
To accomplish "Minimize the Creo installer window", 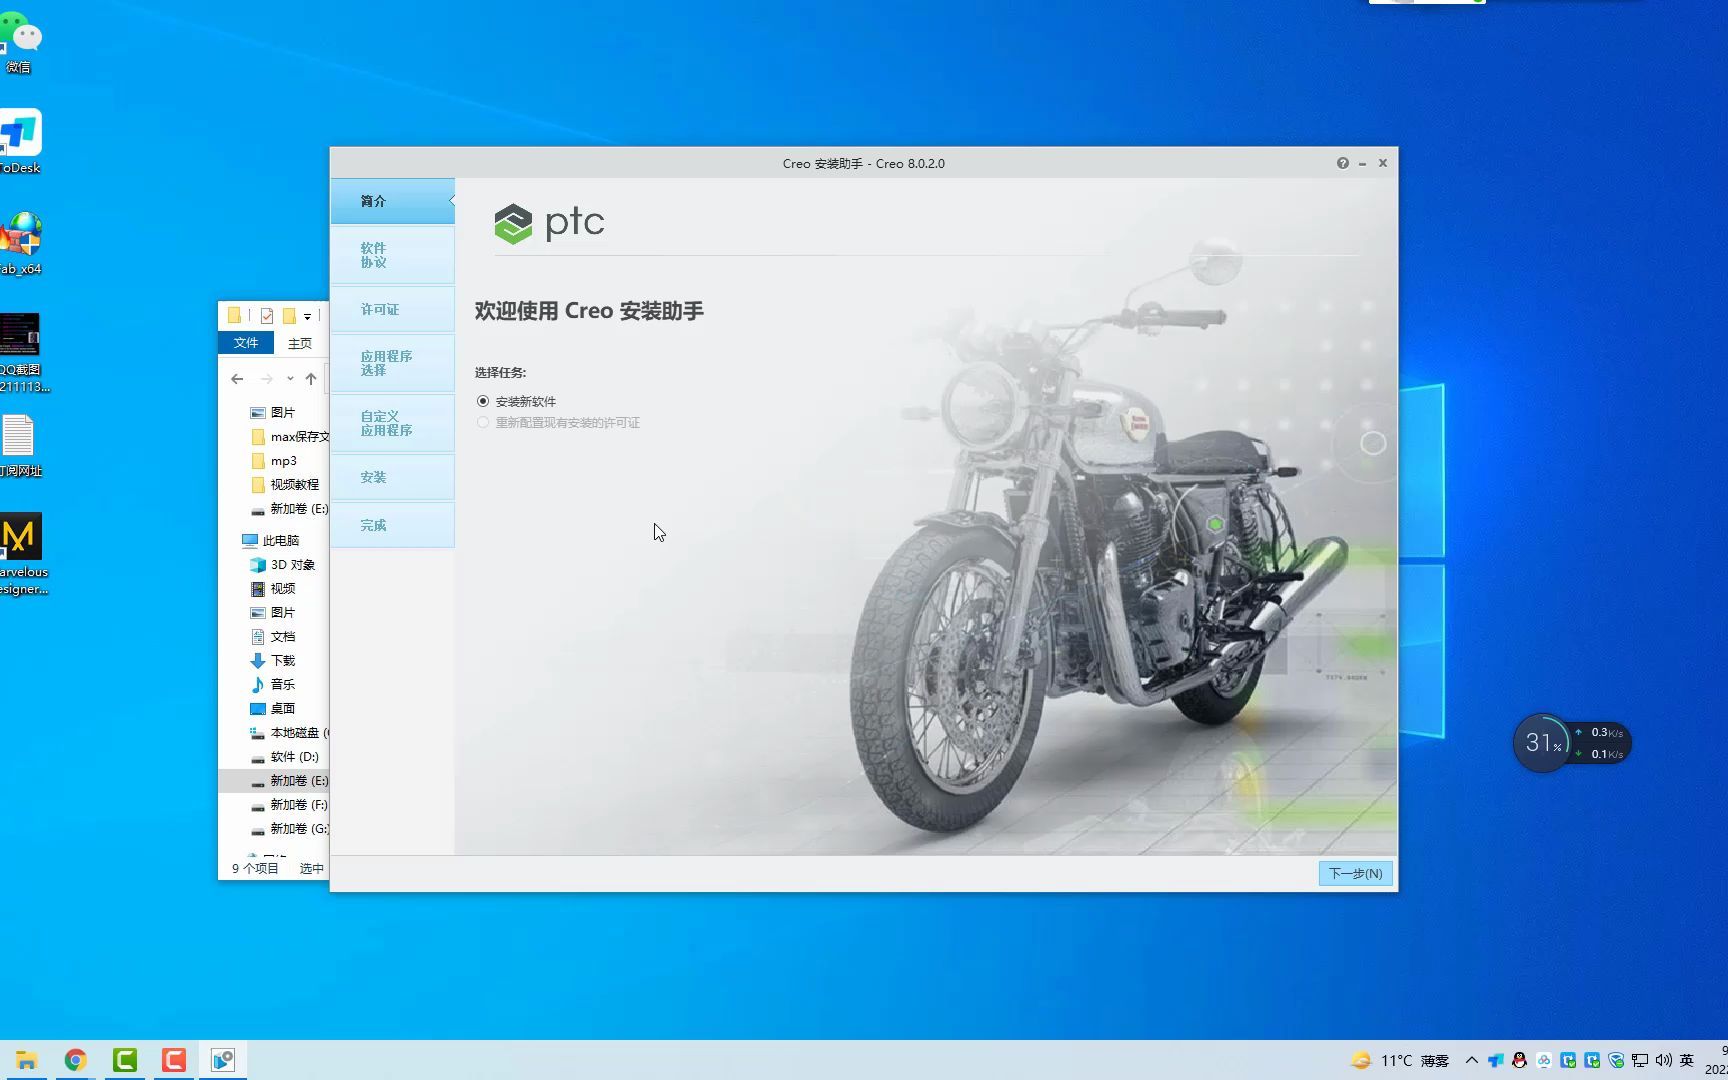I will point(1362,163).
